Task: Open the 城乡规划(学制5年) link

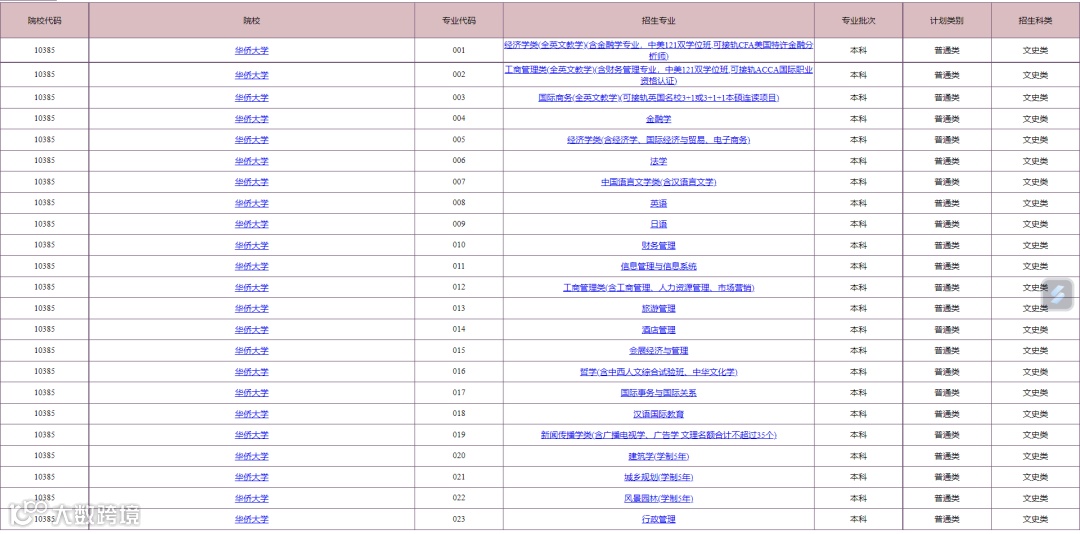Action: 658,477
